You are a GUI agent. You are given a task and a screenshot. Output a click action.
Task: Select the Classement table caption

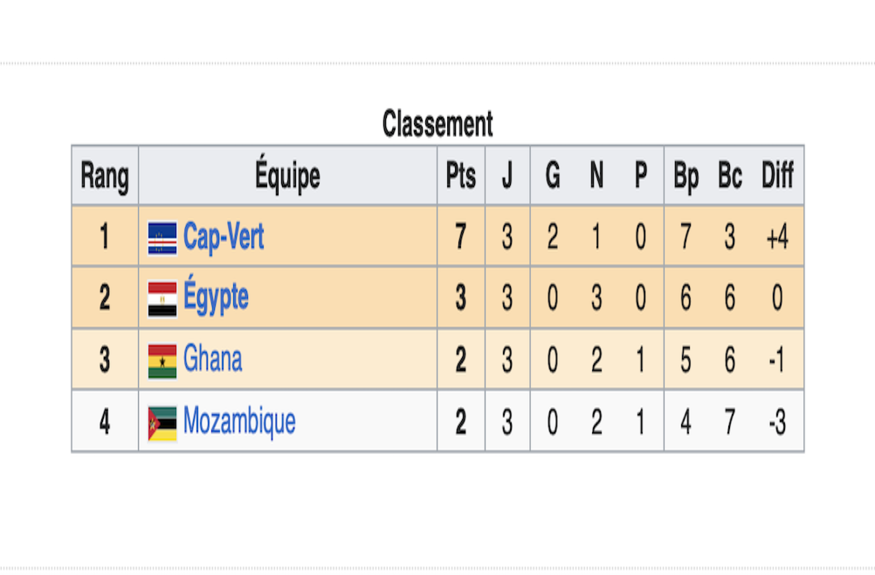(438, 124)
